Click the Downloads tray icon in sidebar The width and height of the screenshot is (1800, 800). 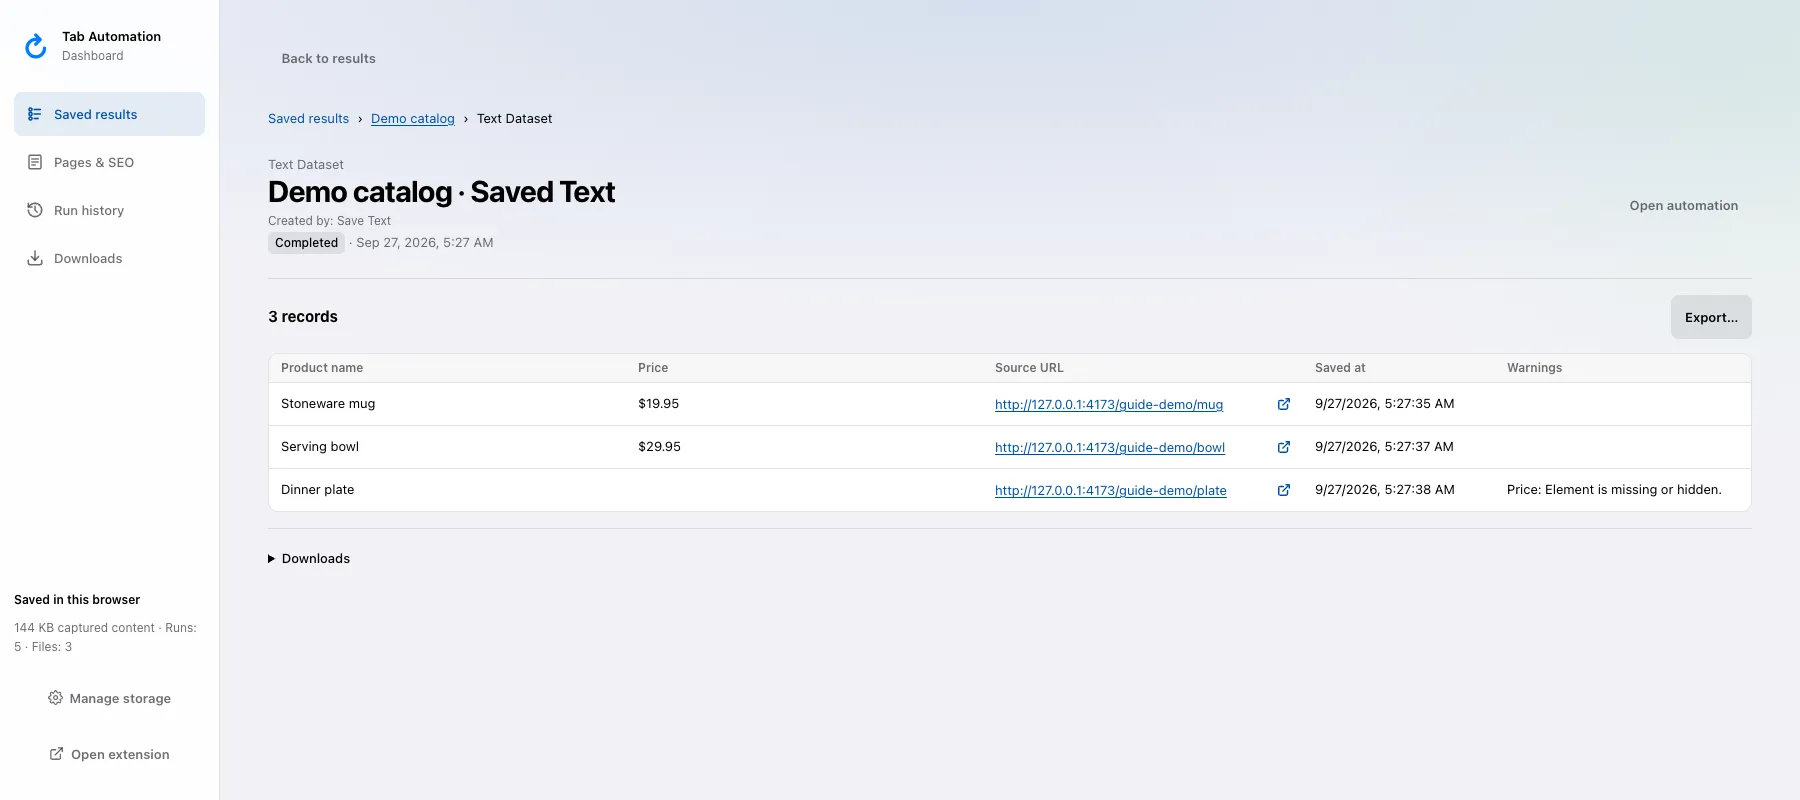pos(35,258)
